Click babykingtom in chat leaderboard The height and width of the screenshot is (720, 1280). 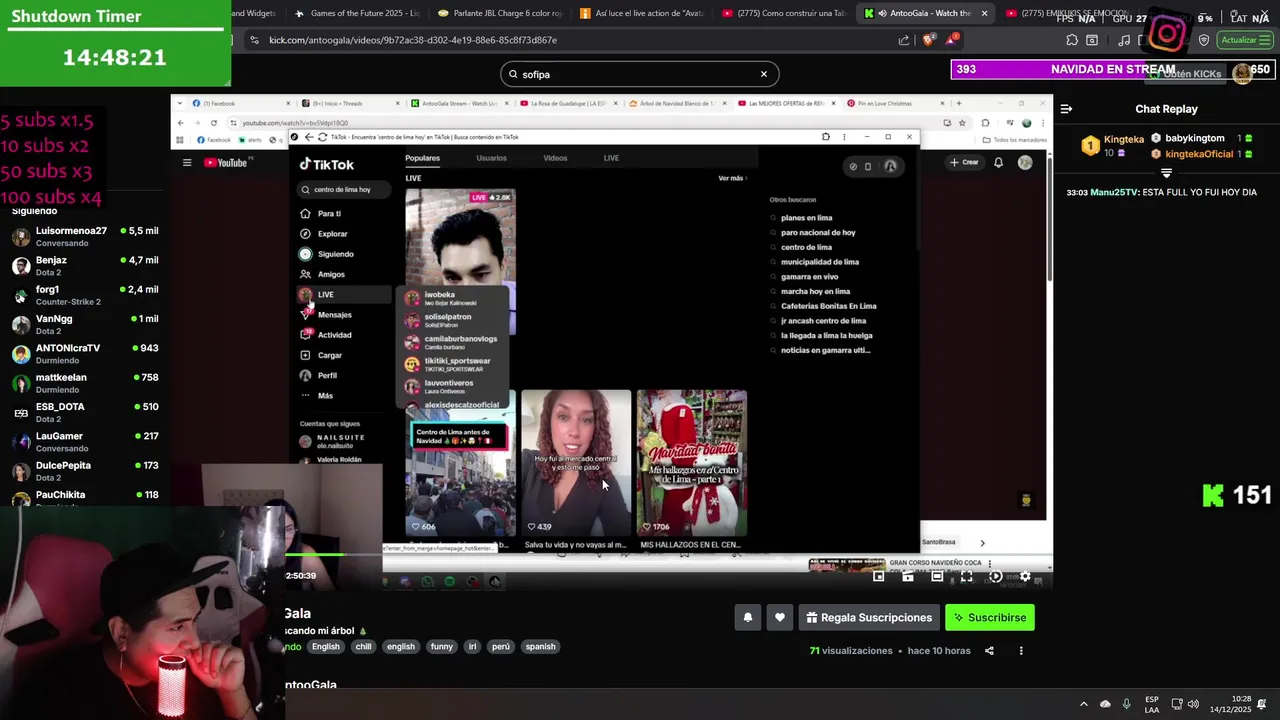point(1195,138)
